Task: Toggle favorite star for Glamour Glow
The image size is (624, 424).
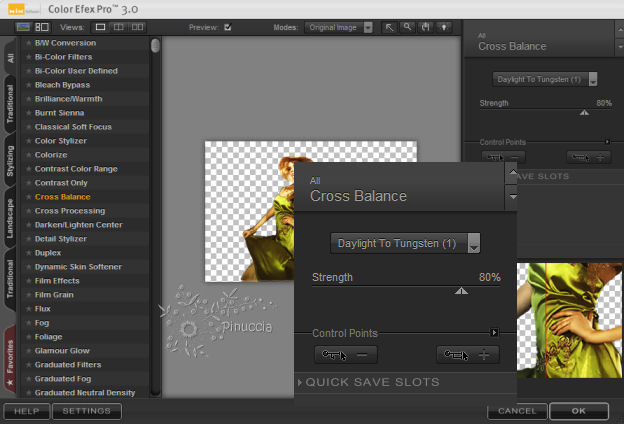Action: 29,351
